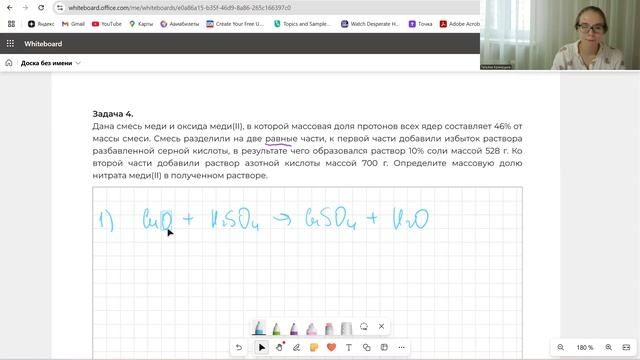Click the webcam video thumbnail
Image resolution: width=640 pixels, height=360 pixels.
[560, 35]
